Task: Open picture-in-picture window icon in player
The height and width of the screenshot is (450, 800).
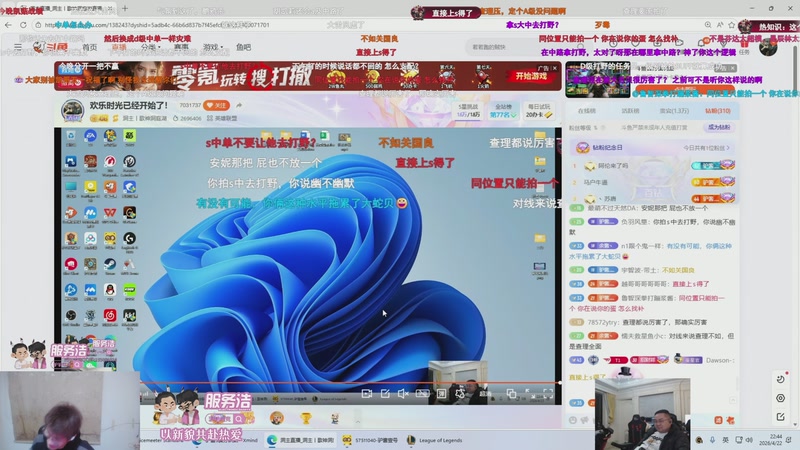Action: (x=511, y=393)
